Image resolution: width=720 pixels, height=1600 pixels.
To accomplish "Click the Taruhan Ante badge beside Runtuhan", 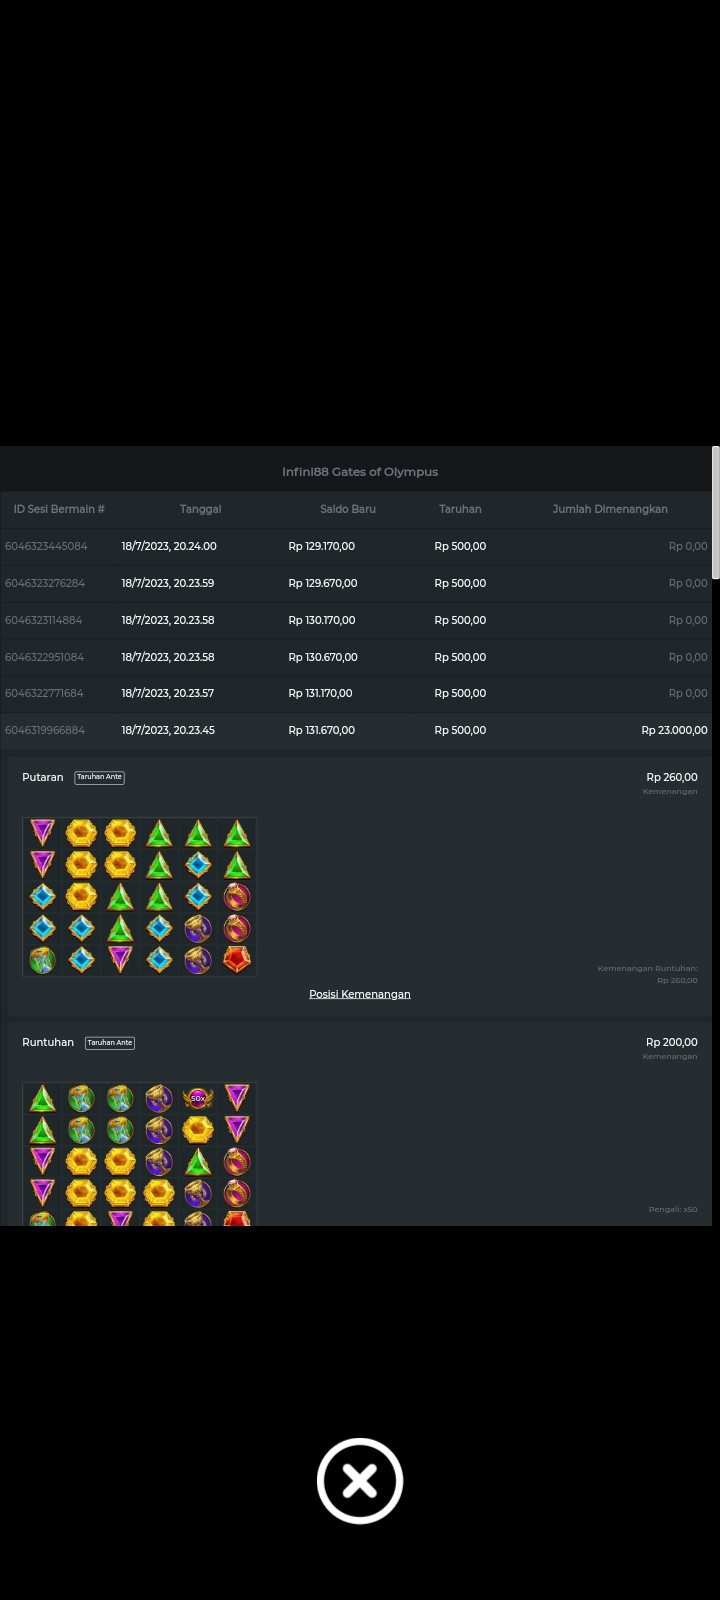I will click(x=110, y=1042).
